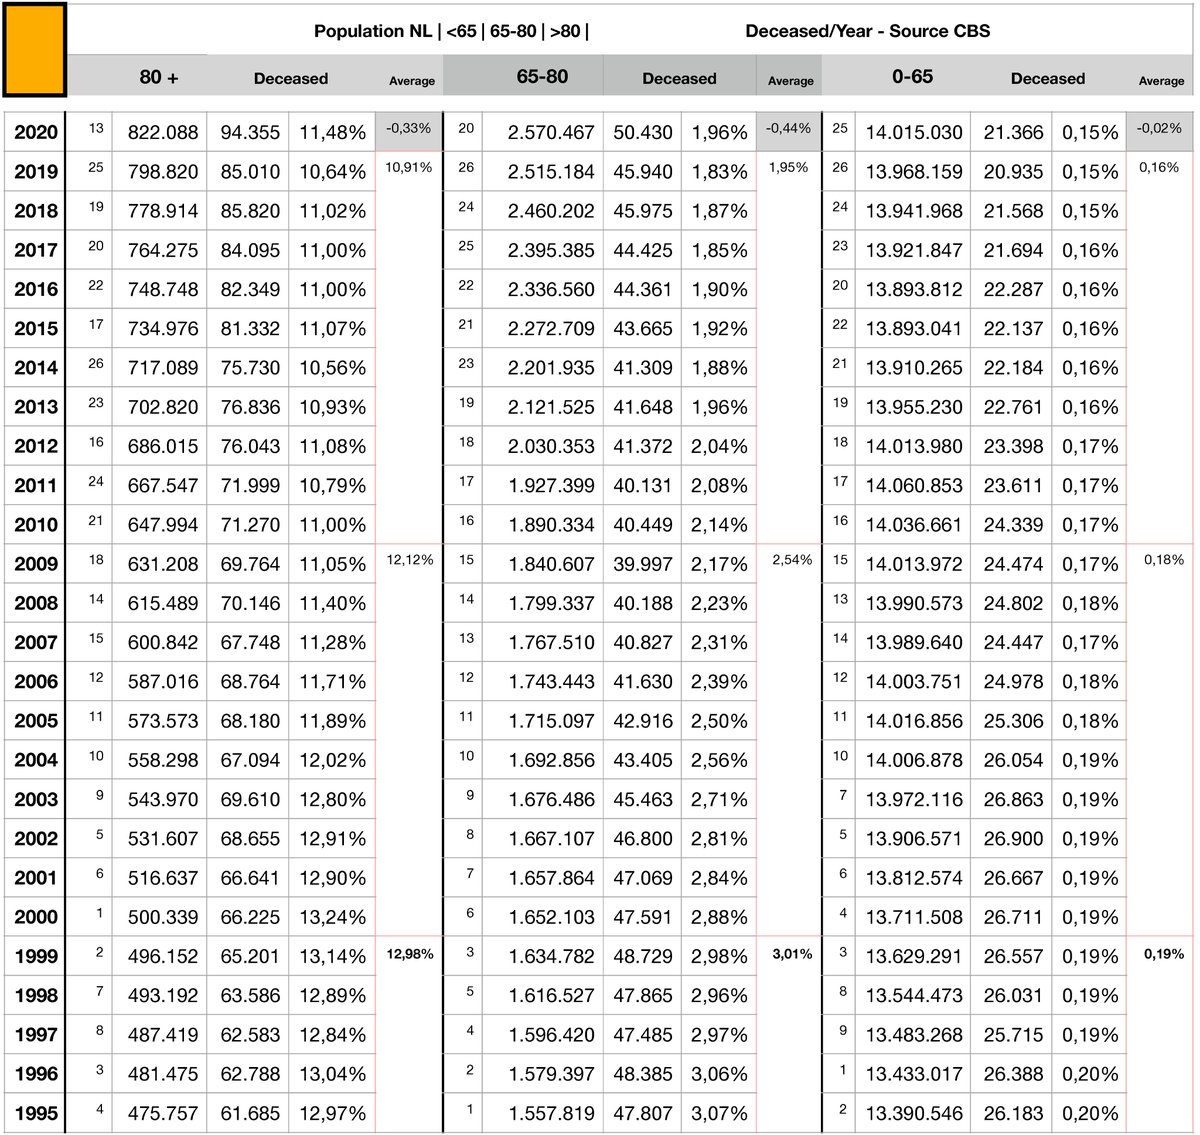This screenshot has width=1200, height=1135.
Task: Select the 'Deceased/Year - Source CBS' title
Action: click(868, 31)
